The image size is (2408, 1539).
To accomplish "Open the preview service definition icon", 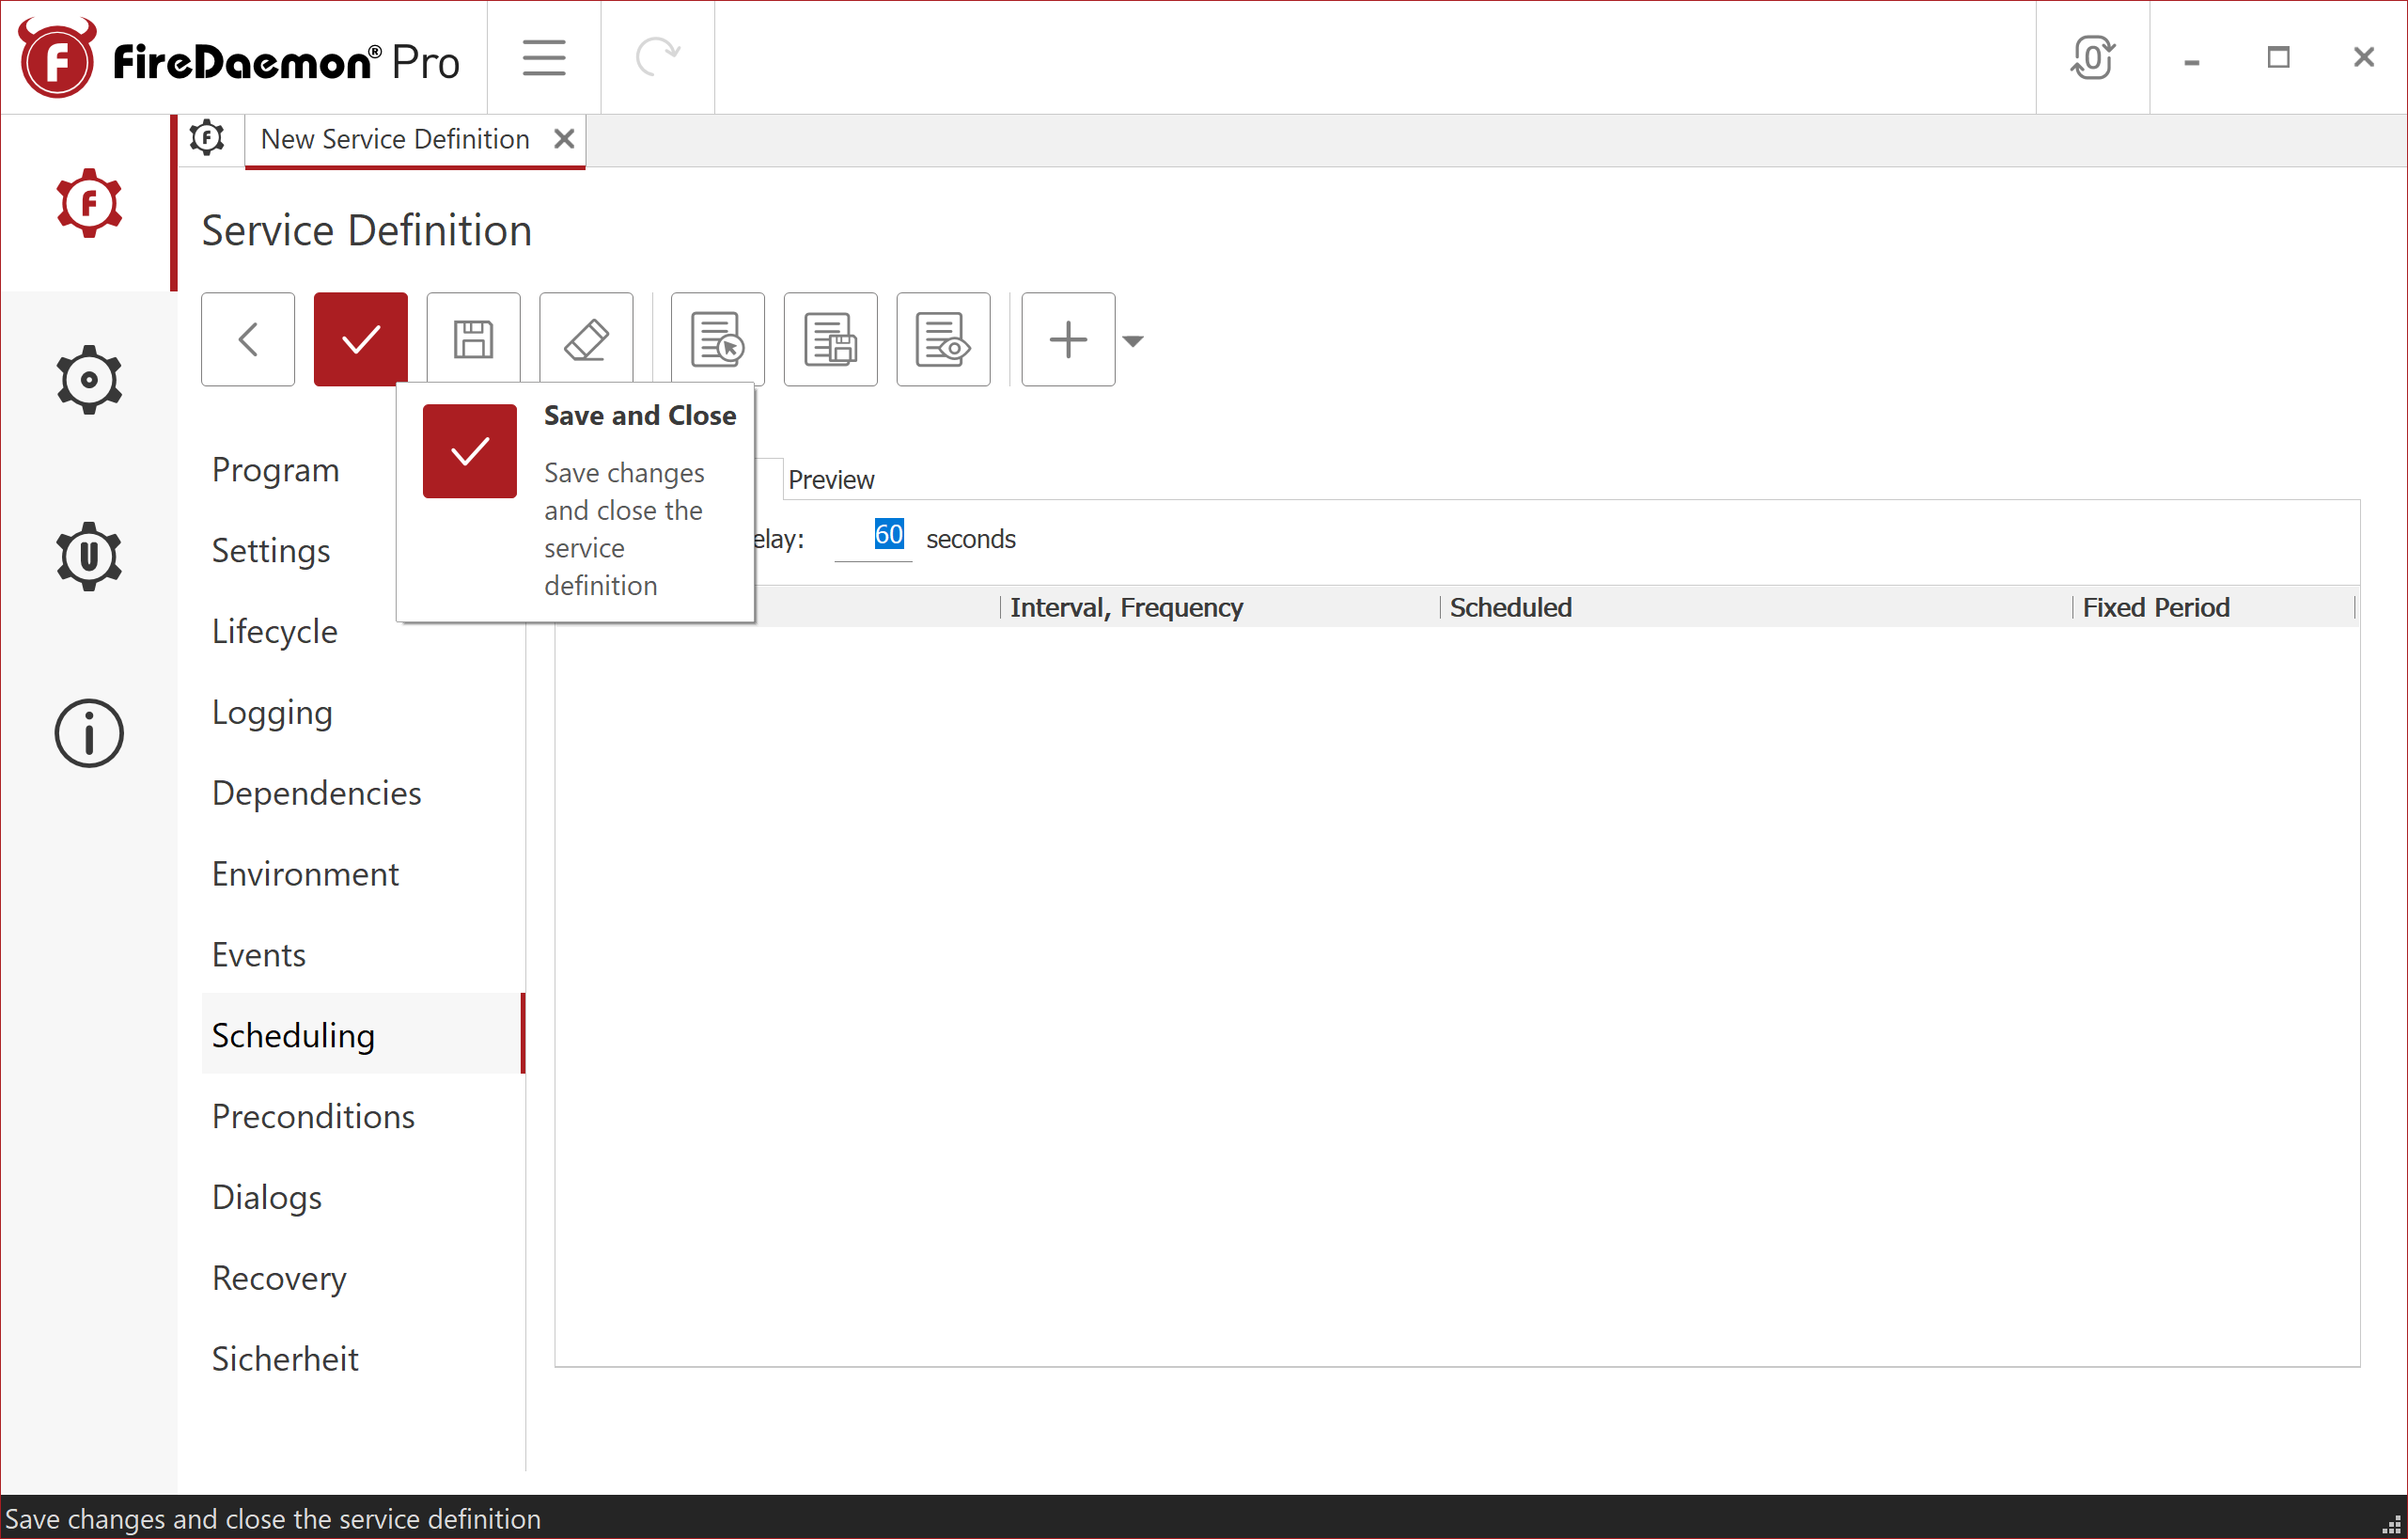I will point(942,339).
